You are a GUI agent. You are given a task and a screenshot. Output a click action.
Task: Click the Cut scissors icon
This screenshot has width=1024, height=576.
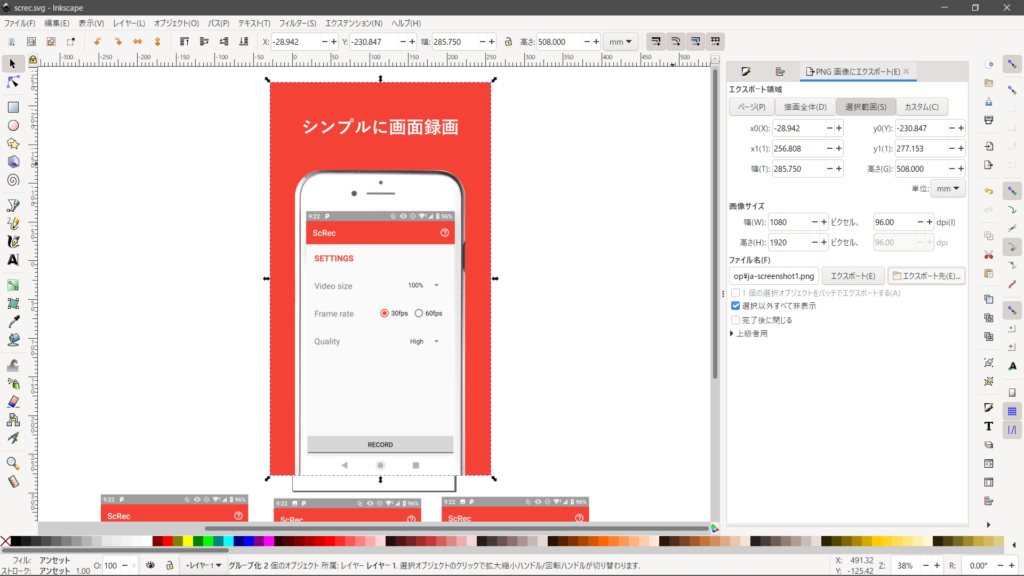[989, 255]
